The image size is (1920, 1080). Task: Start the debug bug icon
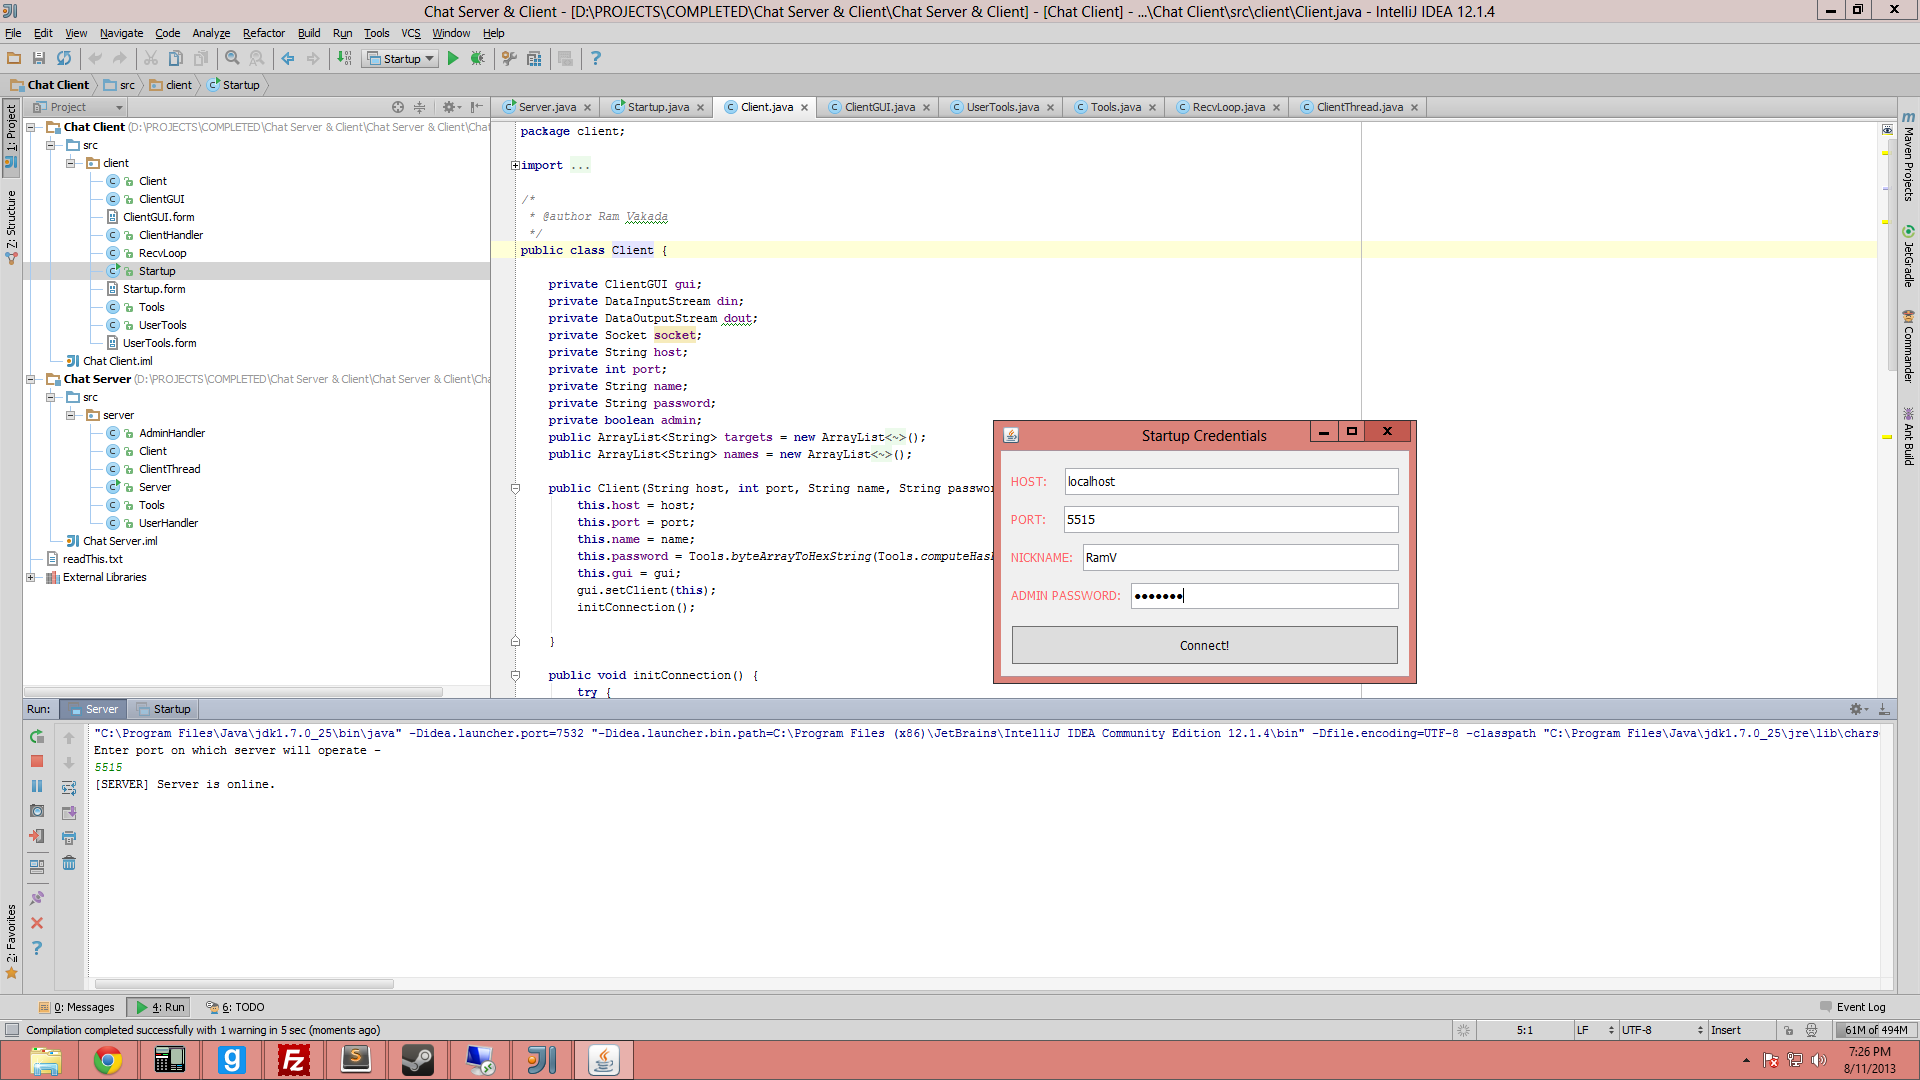coord(478,59)
